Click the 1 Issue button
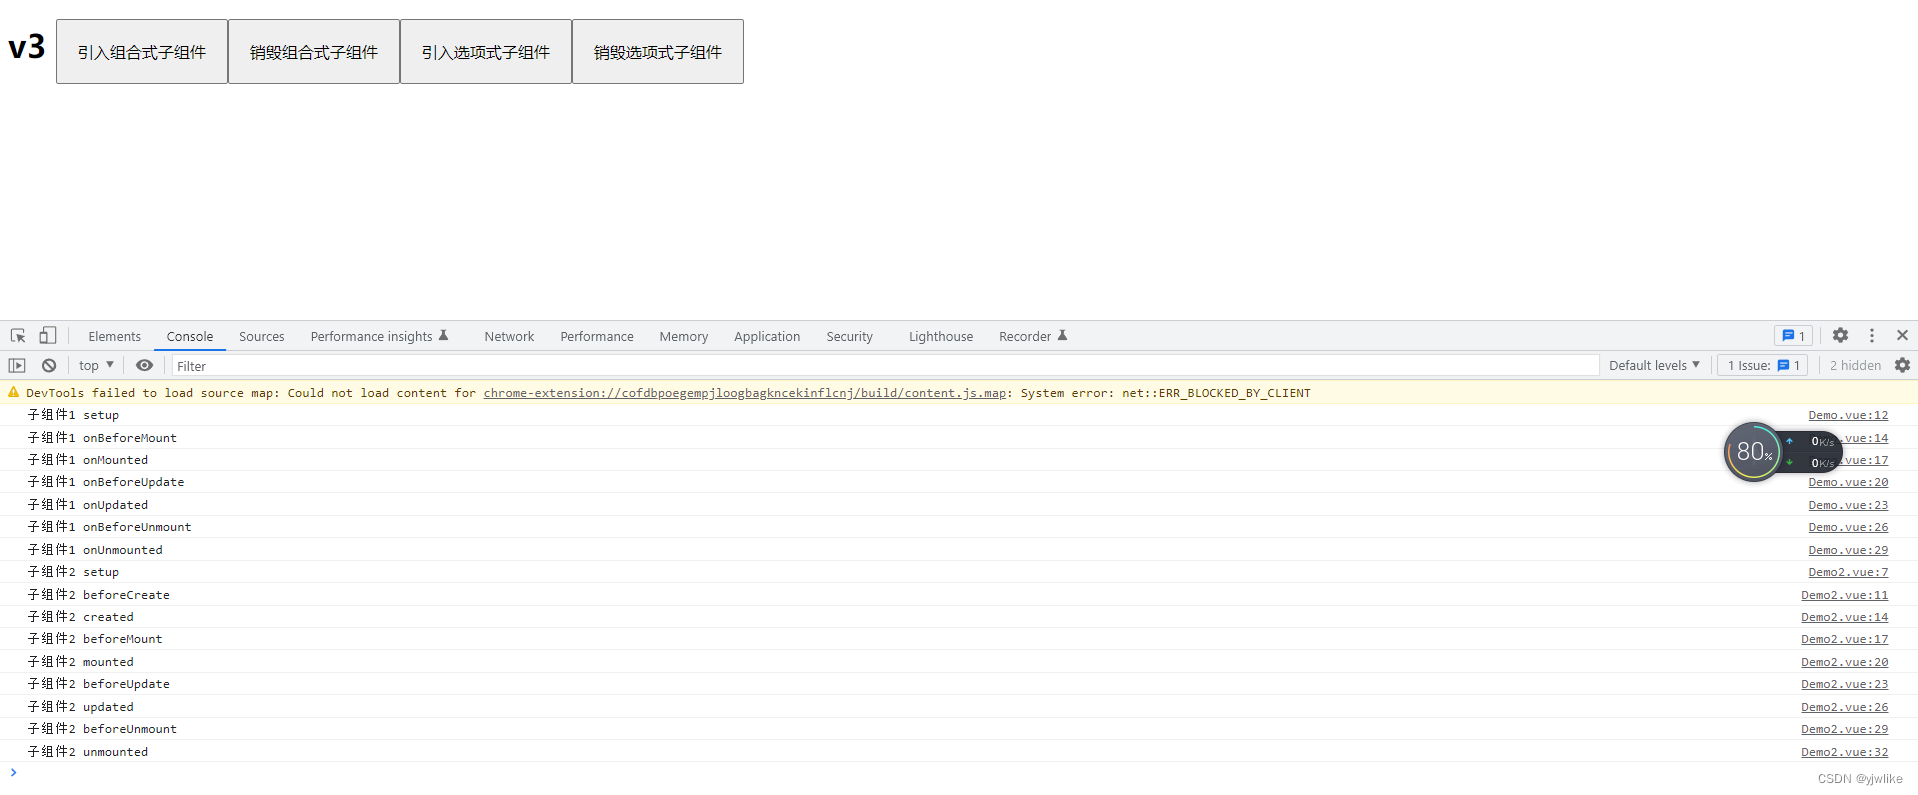Screen dimensions: 1918x795 tap(1764, 366)
